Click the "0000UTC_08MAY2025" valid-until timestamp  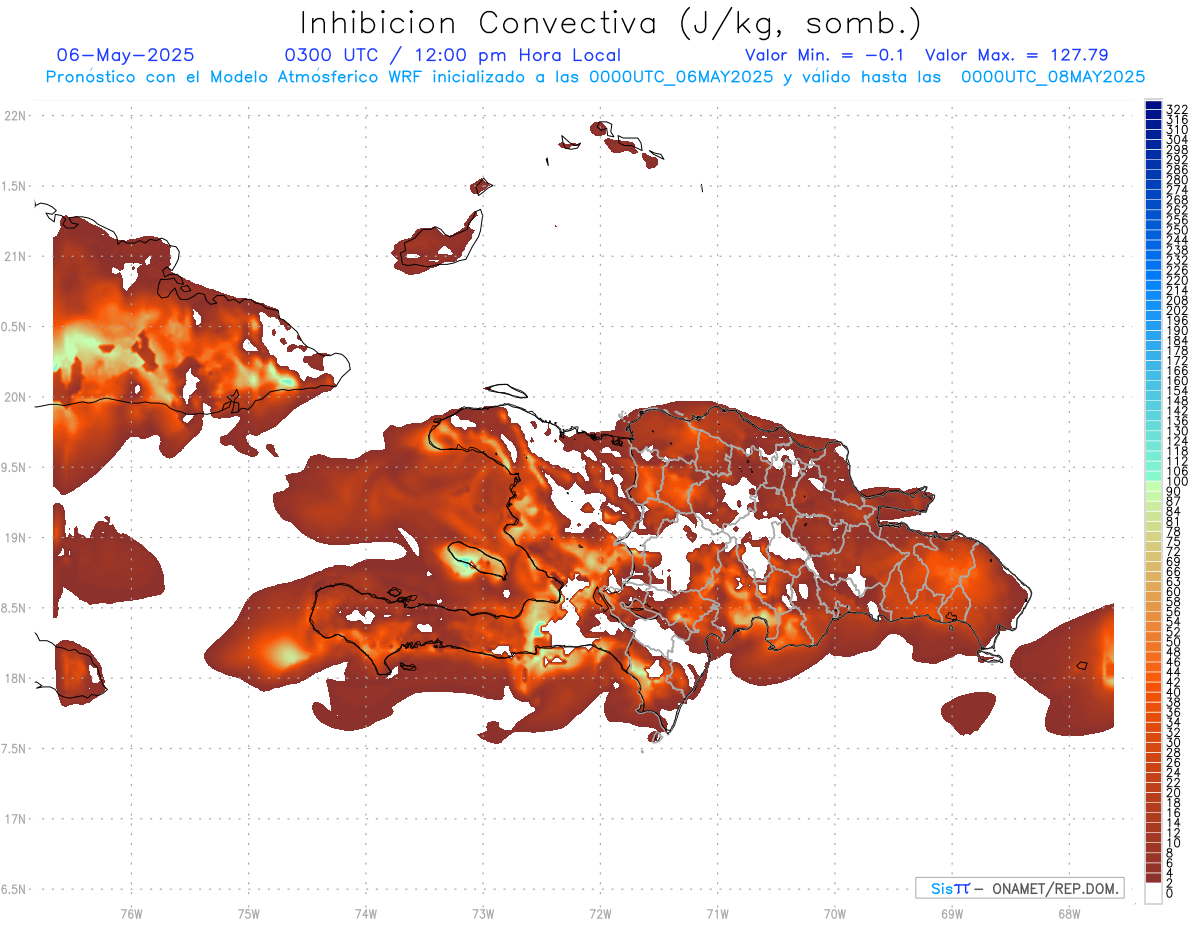pos(1053,76)
